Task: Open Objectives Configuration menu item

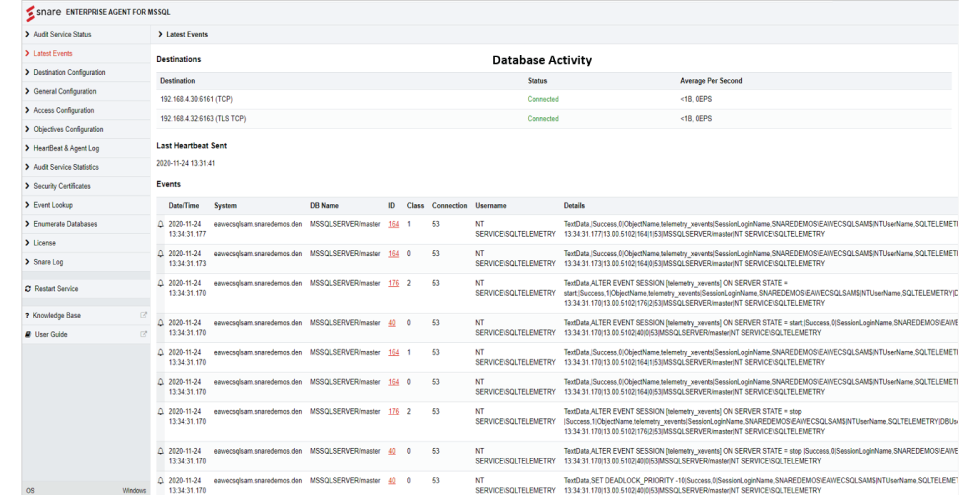Action: pyautogui.click(x=68, y=129)
